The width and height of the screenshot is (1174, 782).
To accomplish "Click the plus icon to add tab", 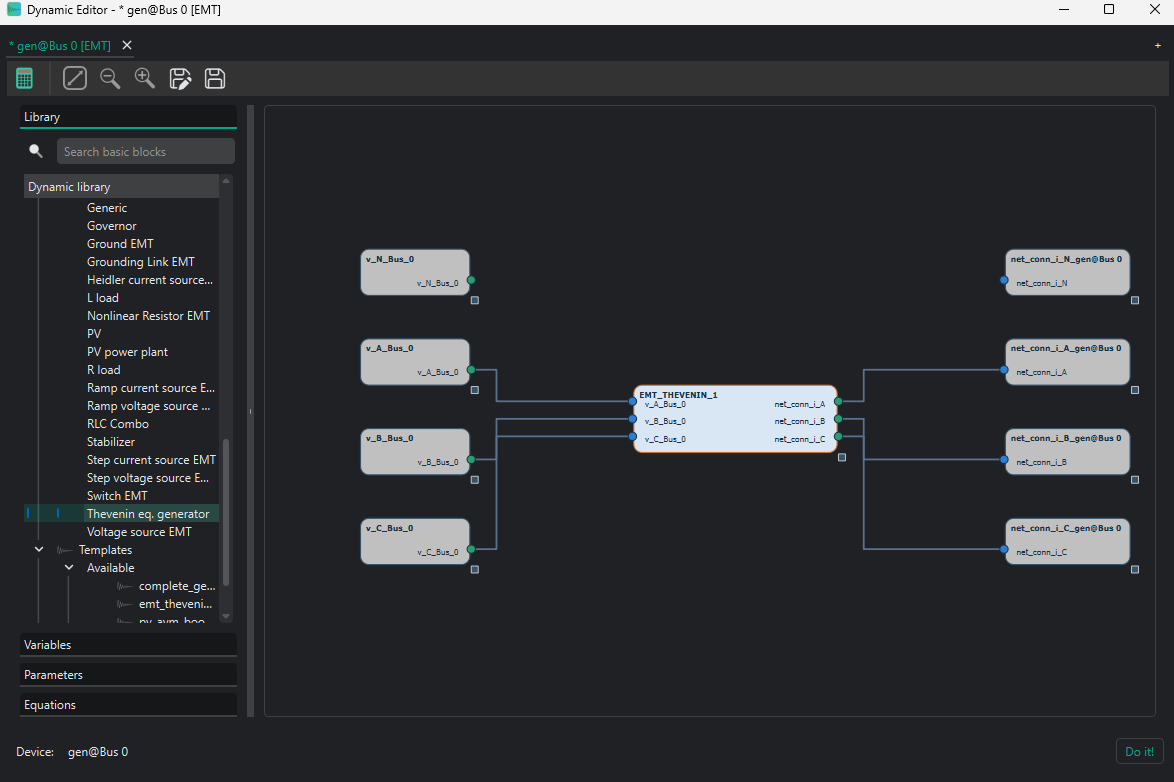I will tap(1158, 46).
